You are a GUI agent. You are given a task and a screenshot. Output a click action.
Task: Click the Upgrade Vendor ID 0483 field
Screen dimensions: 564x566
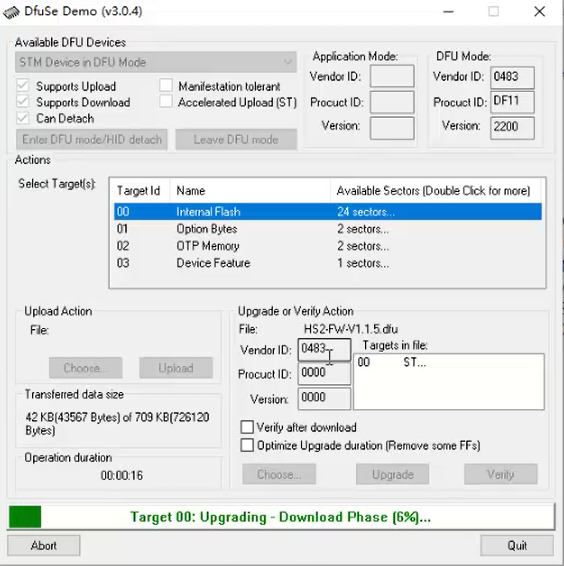pyautogui.click(x=324, y=349)
